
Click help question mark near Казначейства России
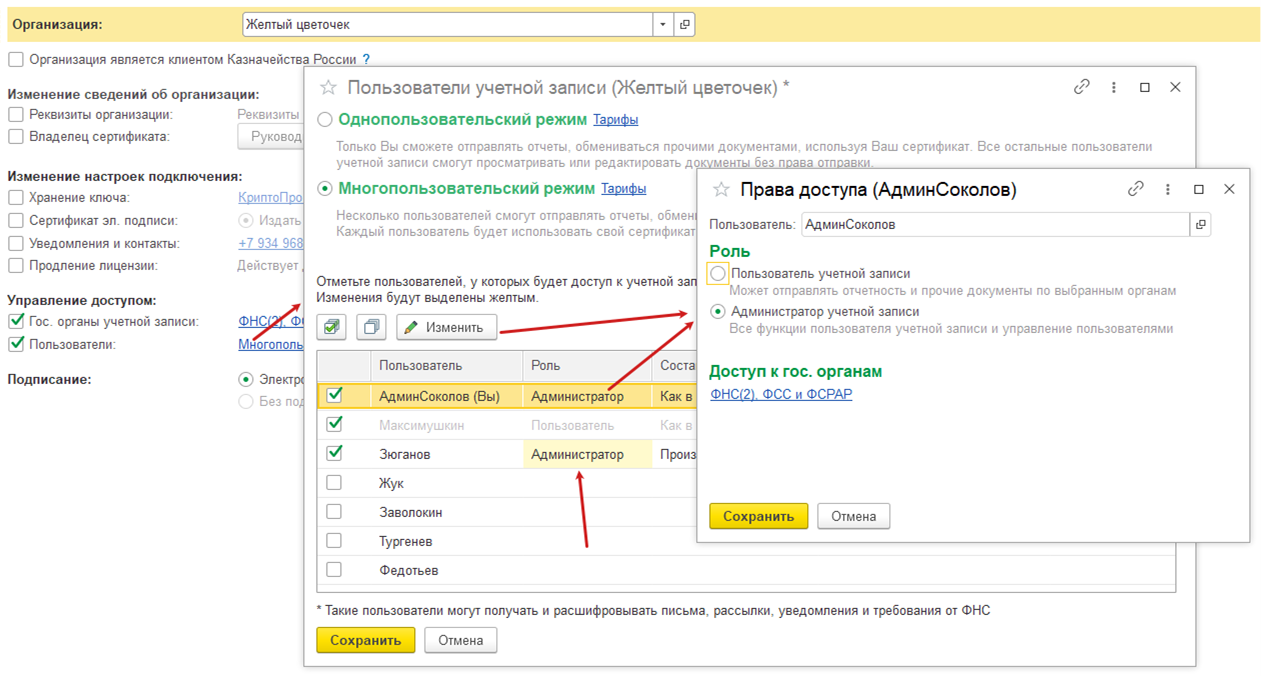(366, 60)
